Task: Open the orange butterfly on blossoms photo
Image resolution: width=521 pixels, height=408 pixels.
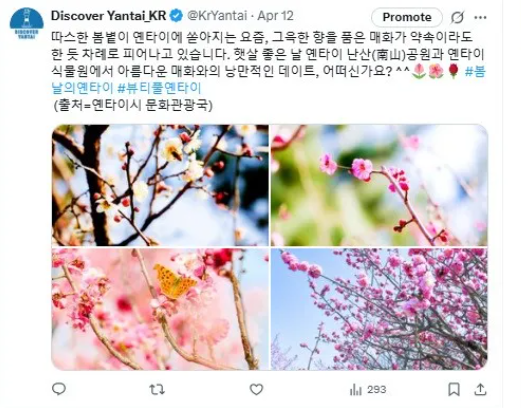Action: coord(160,309)
